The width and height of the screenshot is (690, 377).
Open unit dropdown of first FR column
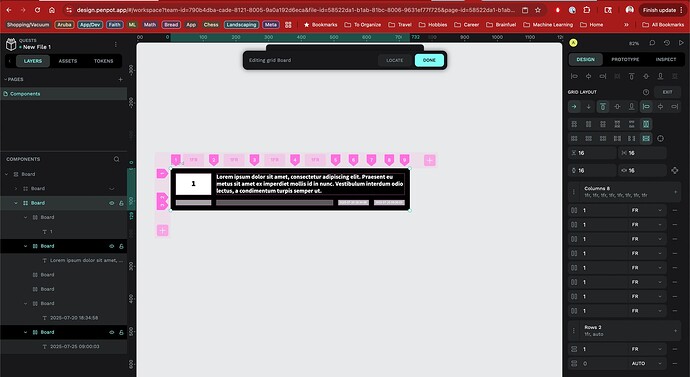point(647,210)
